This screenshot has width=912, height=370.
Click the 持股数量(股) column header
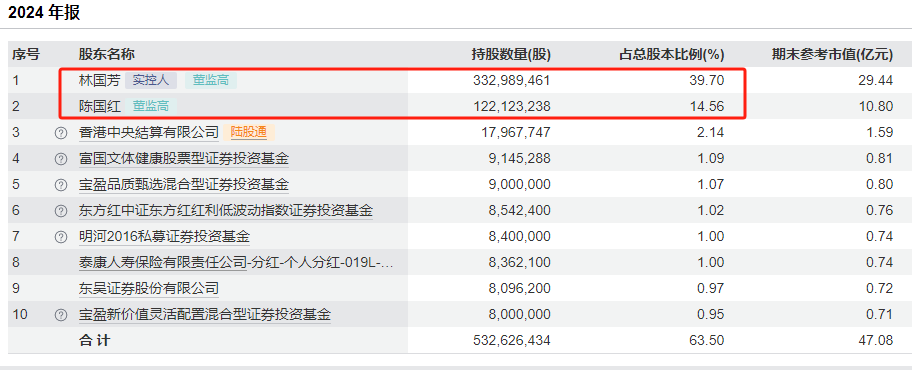tap(511, 55)
